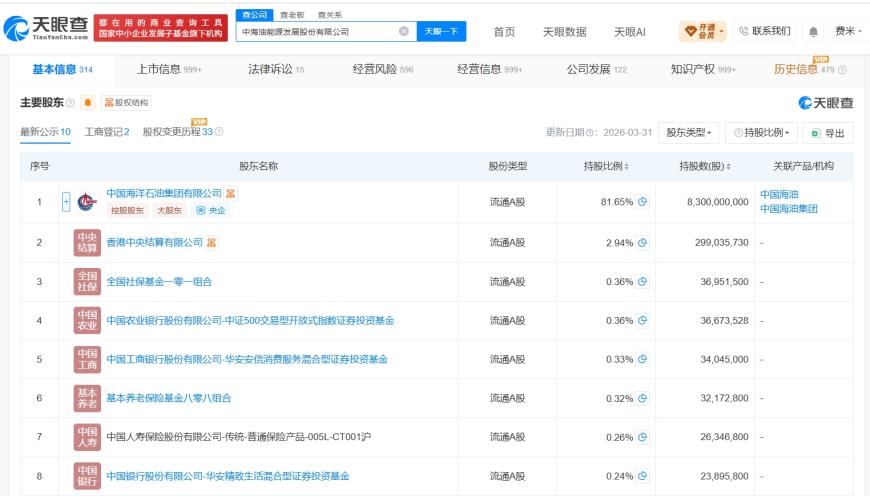Screen dimensions: 870x496
Task: Click the 中国海洋石油集团 company logo
Action: pos(87,202)
